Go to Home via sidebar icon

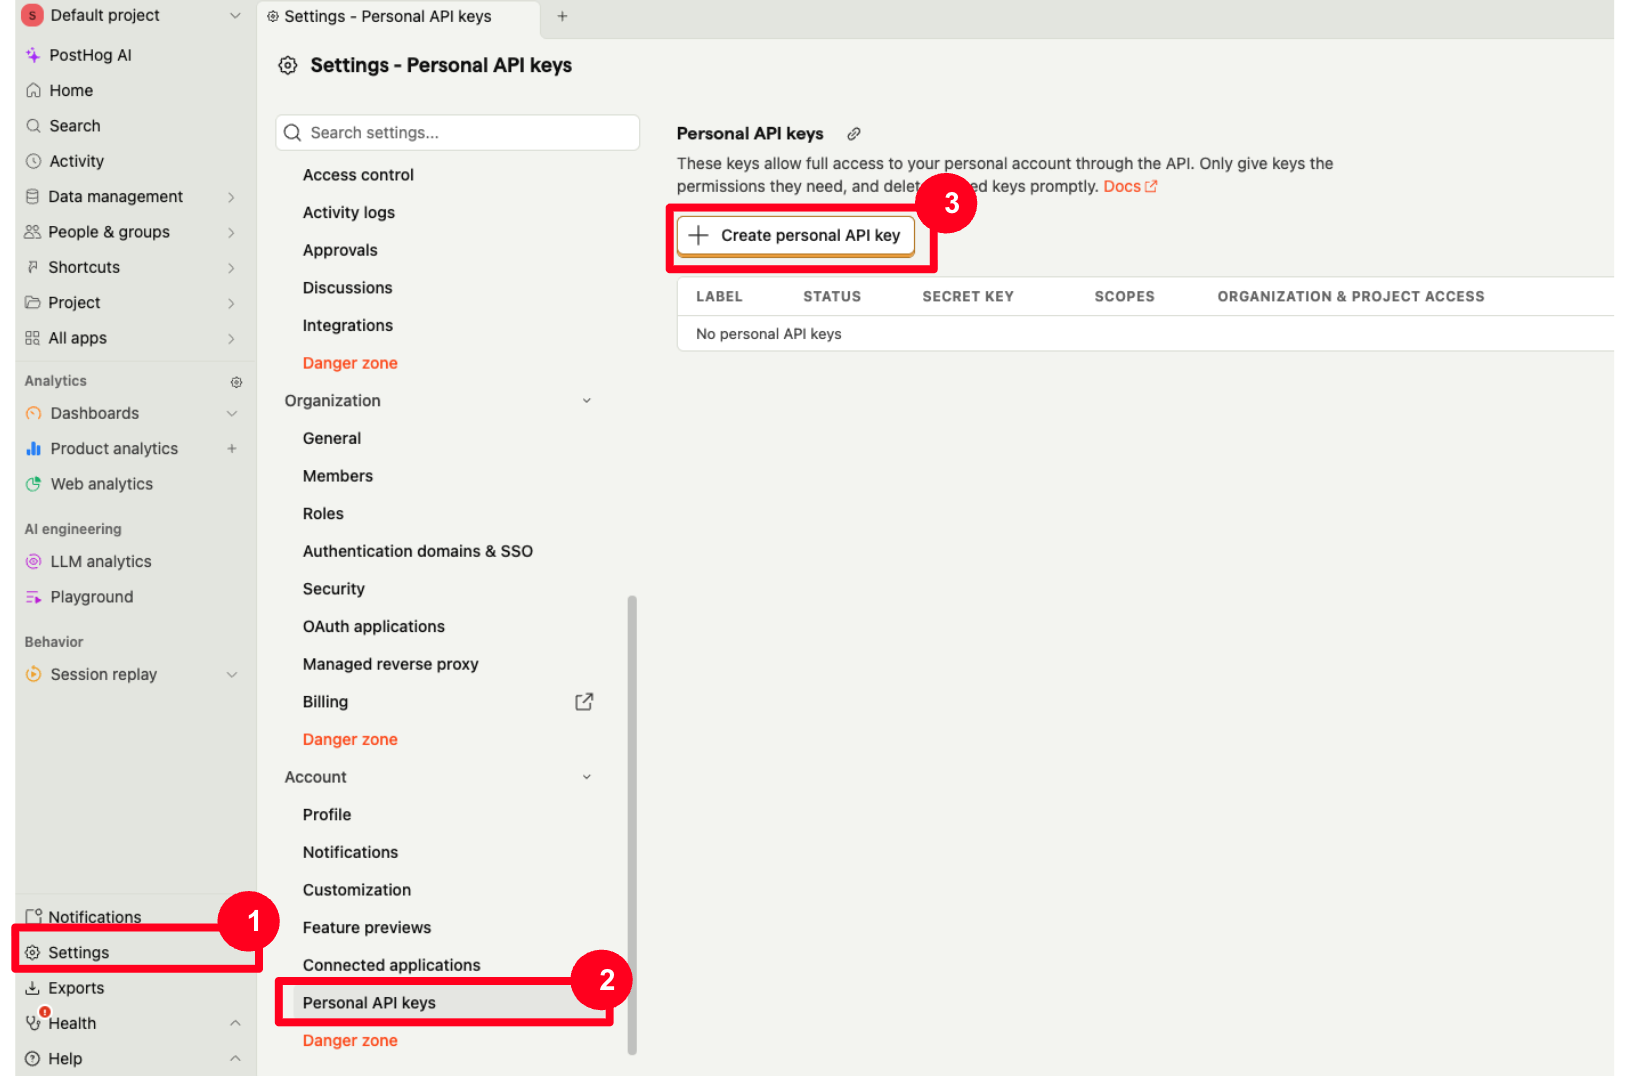[x=71, y=90]
